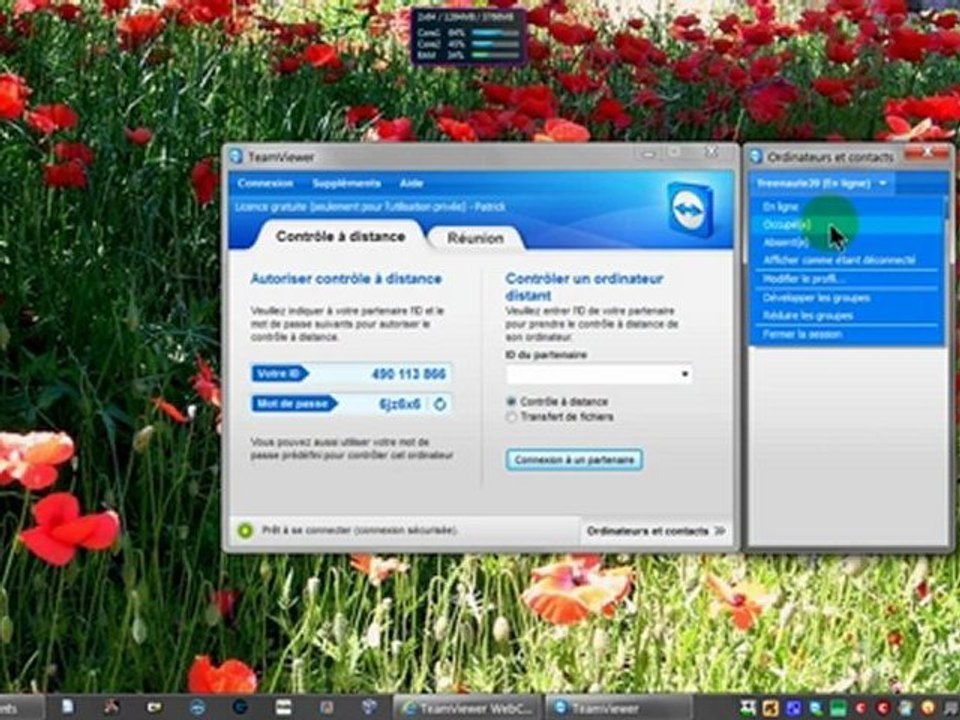
Task: Click the password refresh icon
Action: 440,404
